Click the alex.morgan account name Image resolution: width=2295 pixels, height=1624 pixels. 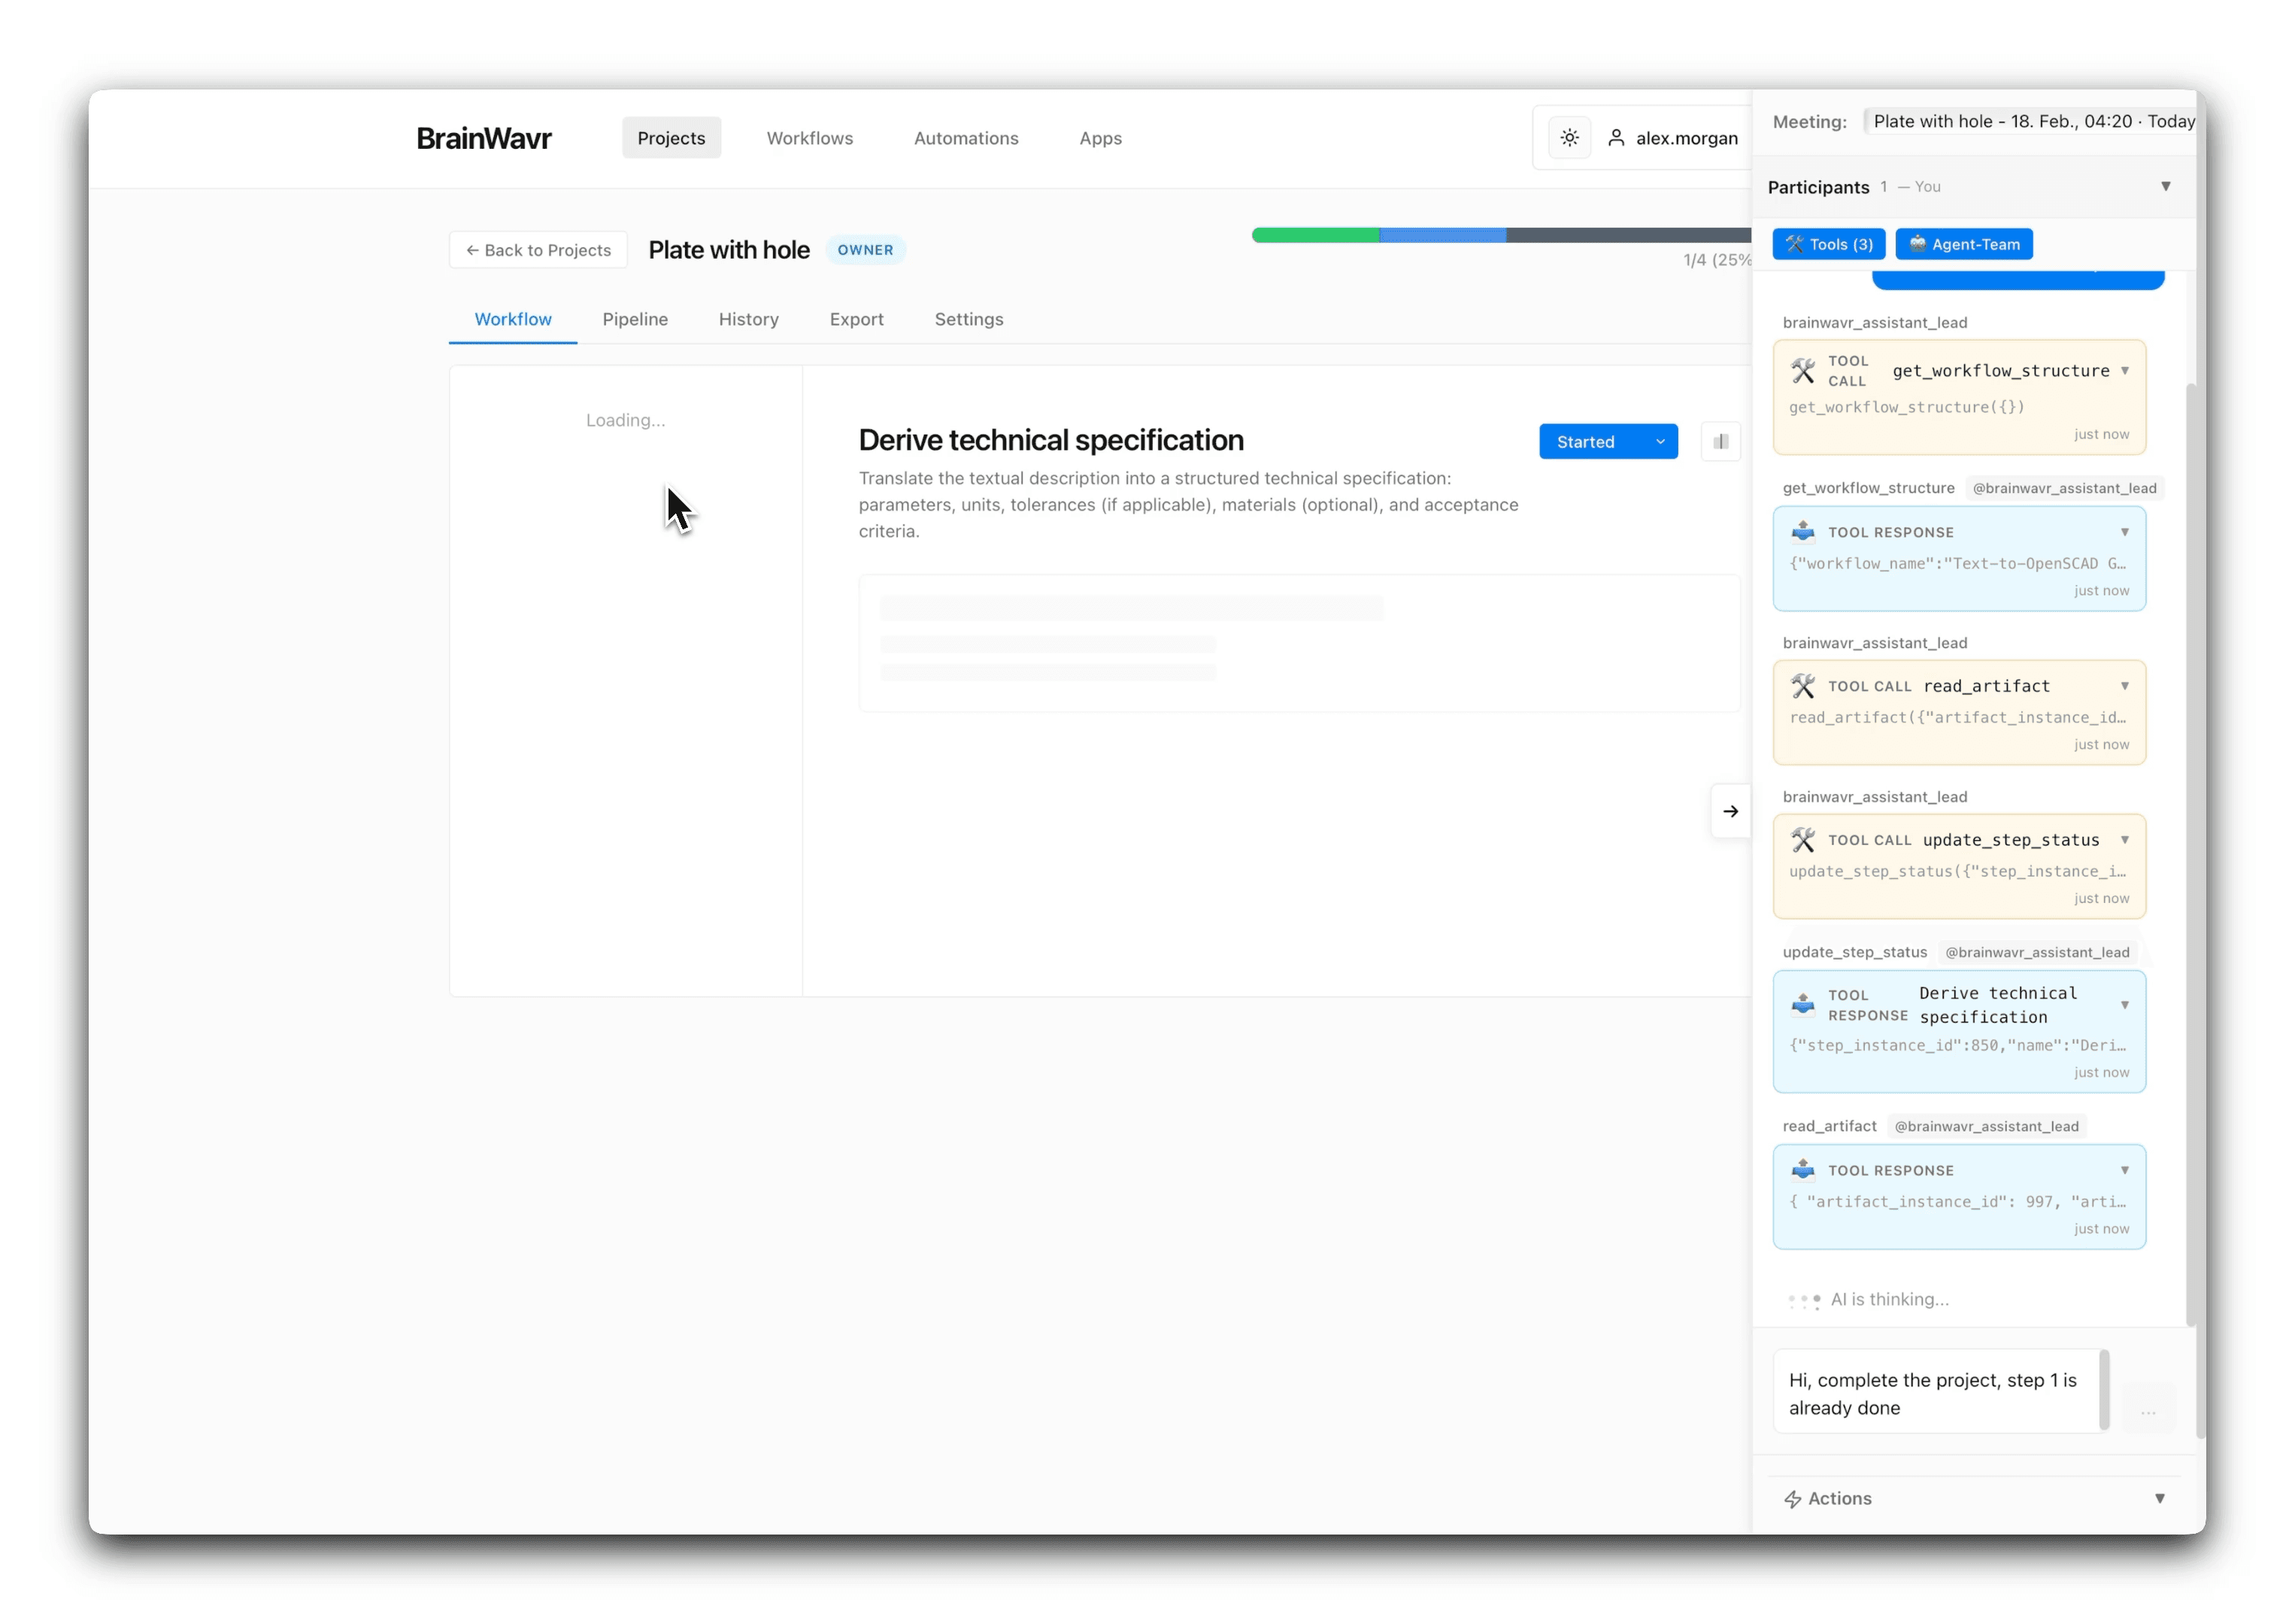[1686, 138]
